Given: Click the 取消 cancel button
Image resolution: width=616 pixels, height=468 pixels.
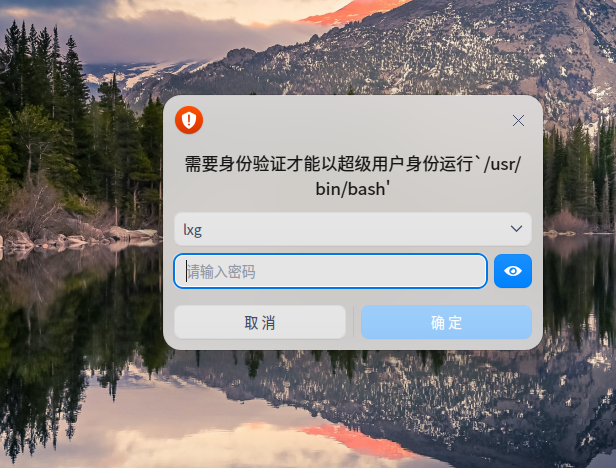Looking at the screenshot, I should pyautogui.click(x=260, y=322).
